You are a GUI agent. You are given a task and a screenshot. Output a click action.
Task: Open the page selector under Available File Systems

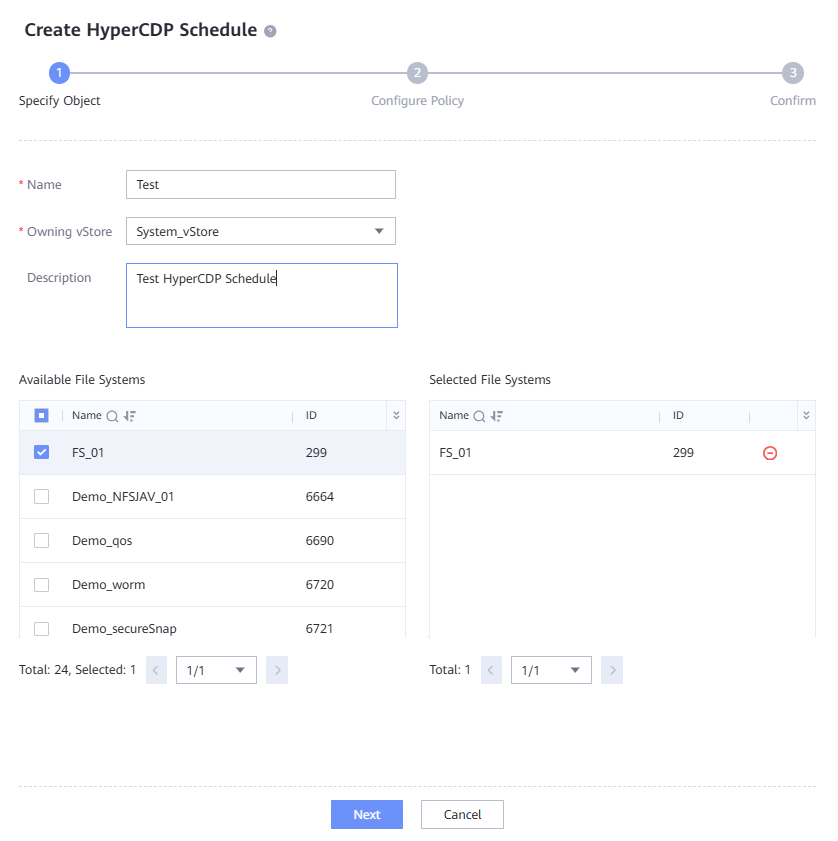point(216,670)
